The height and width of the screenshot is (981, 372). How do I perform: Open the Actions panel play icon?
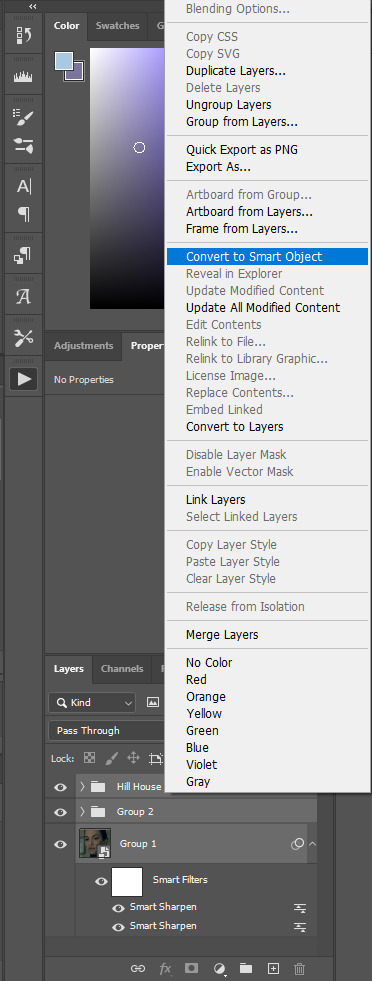(23, 379)
